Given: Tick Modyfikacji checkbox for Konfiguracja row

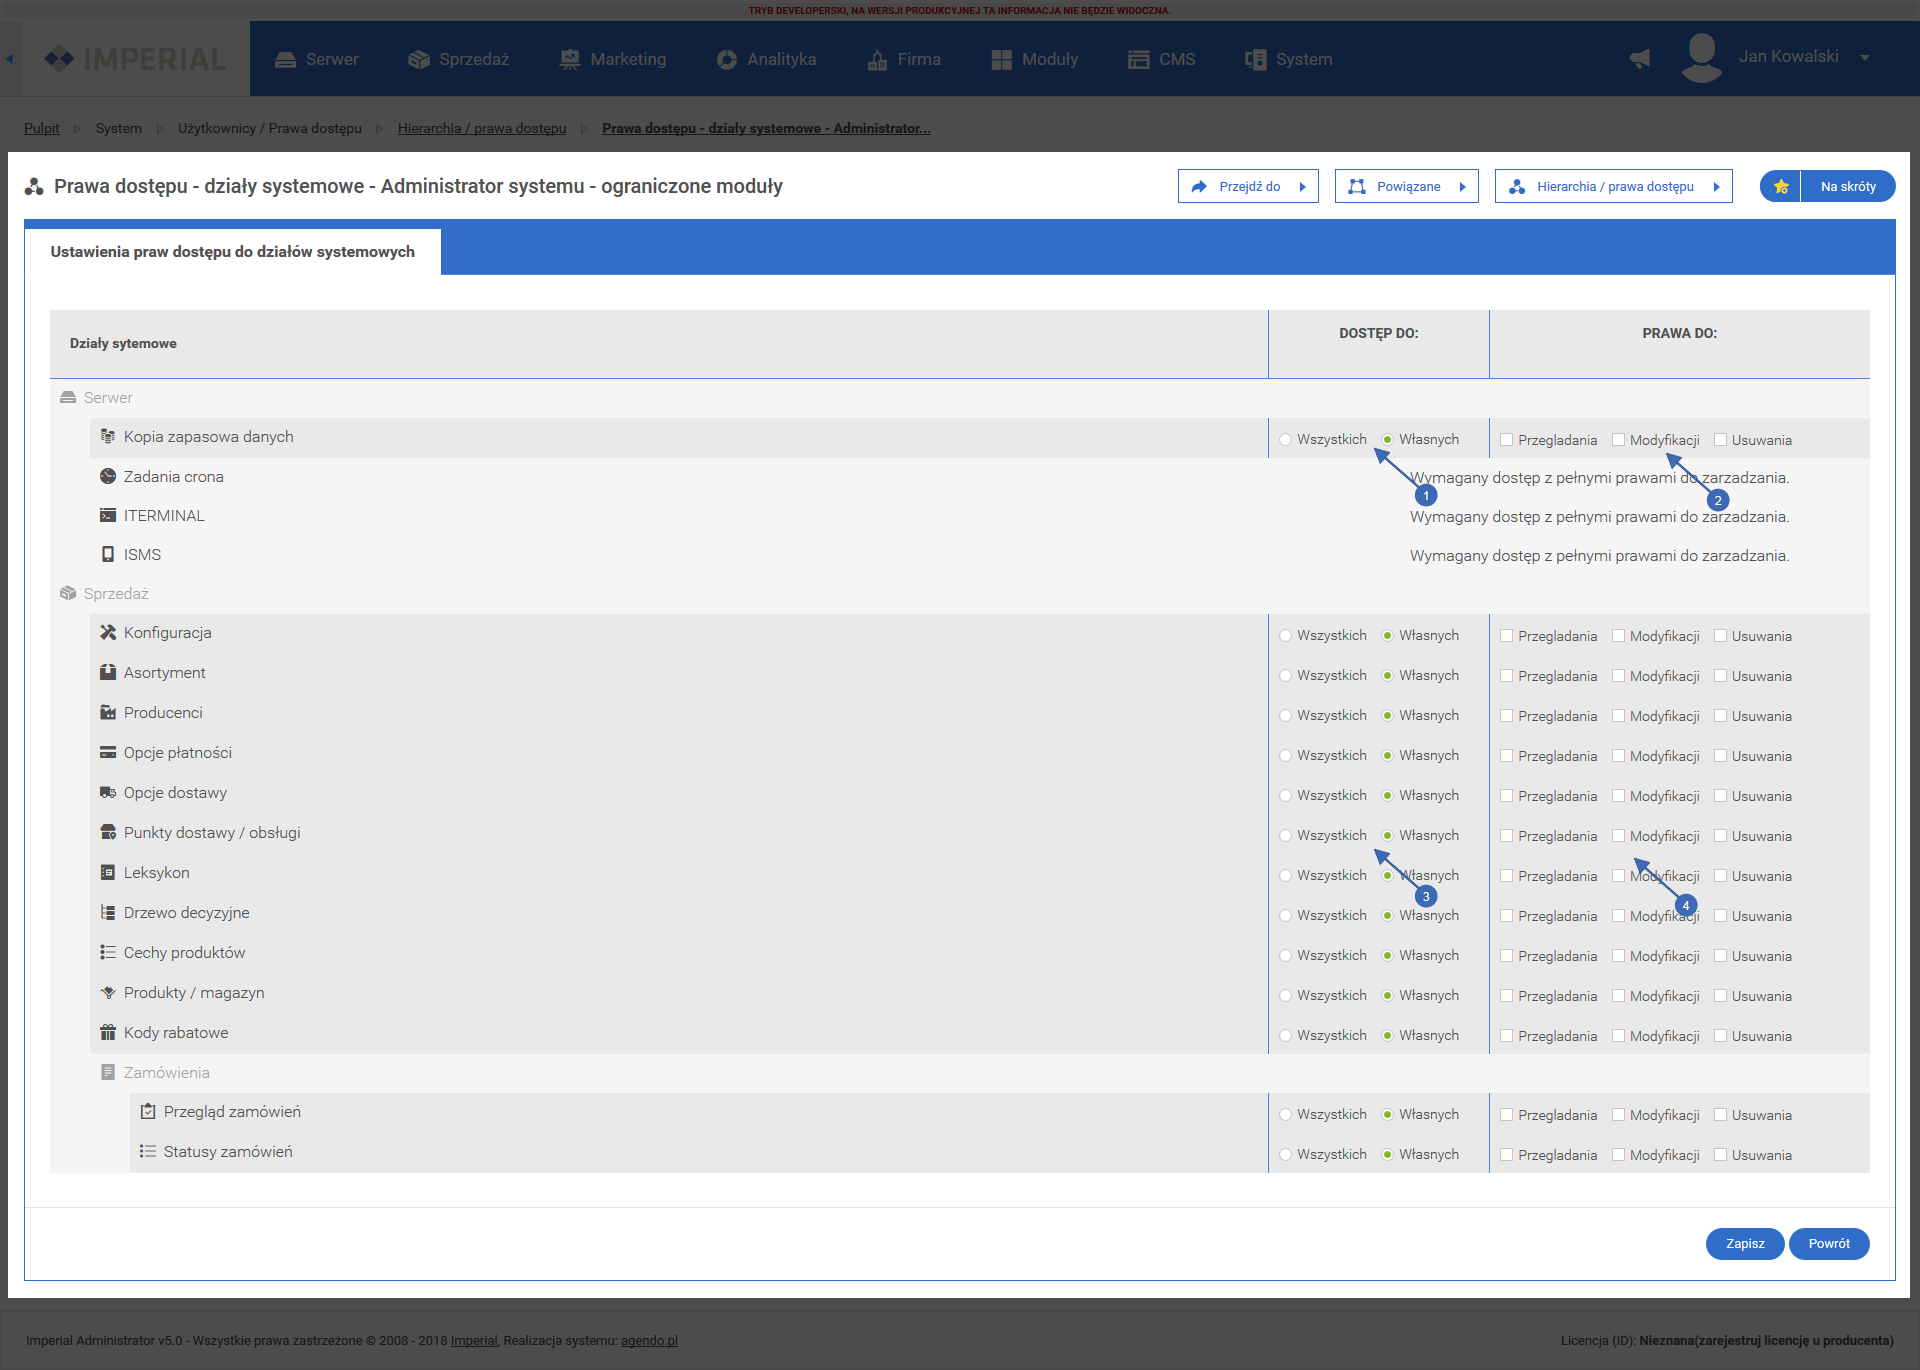Looking at the screenshot, I should (1618, 636).
